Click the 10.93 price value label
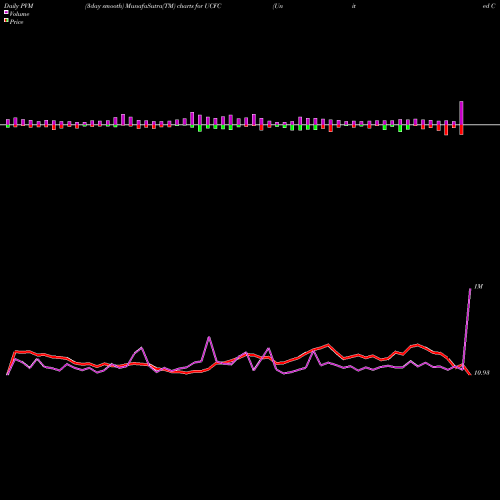 coord(482,373)
